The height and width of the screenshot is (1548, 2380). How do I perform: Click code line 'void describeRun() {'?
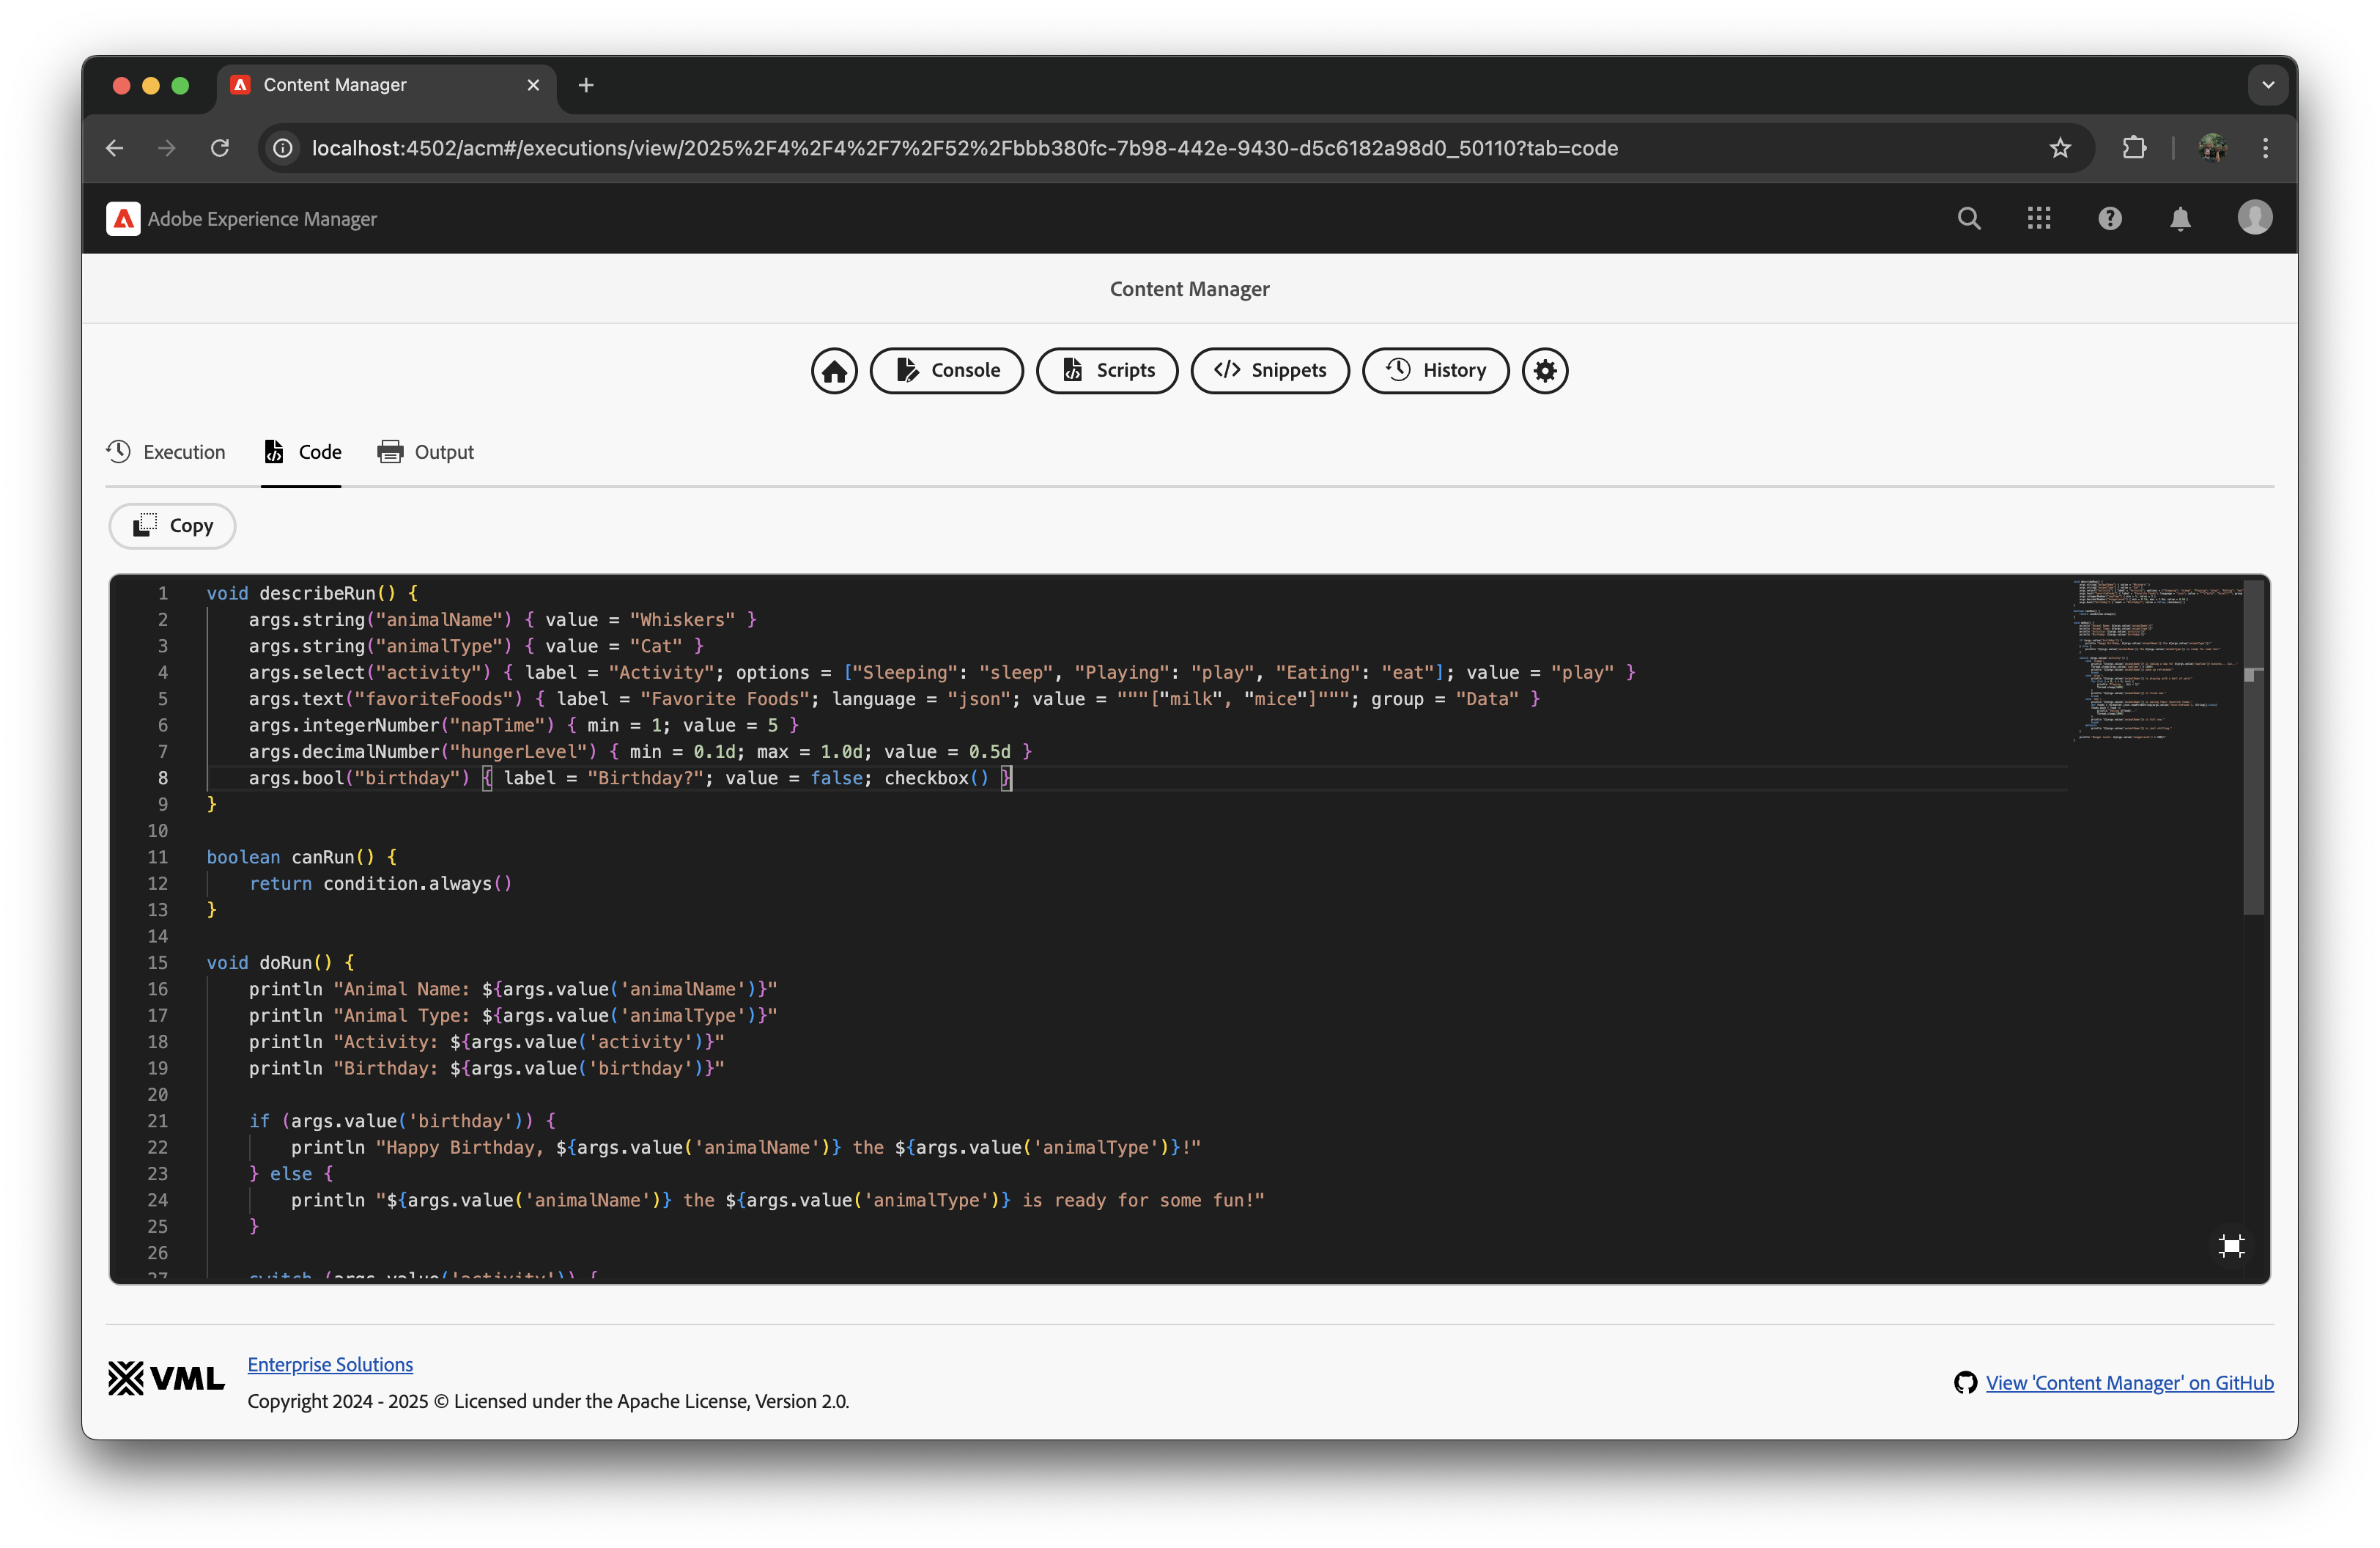[x=312, y=593]
